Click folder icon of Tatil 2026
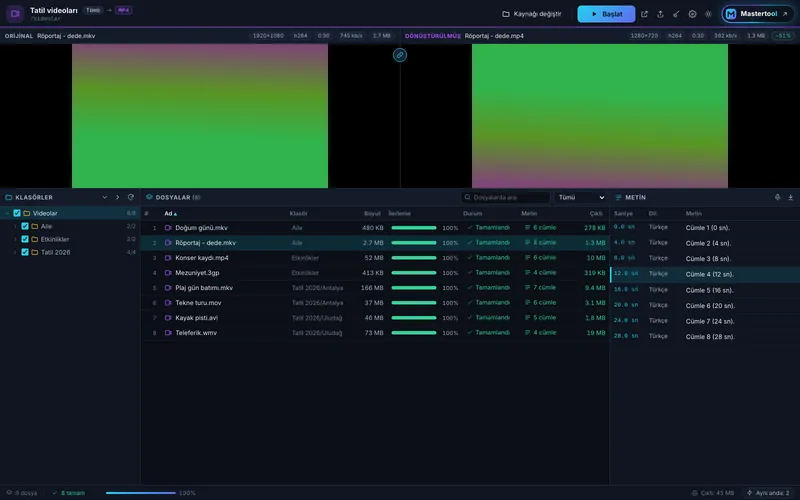The height and width of the screenshot is (500, 800). [x=35, y=252]
